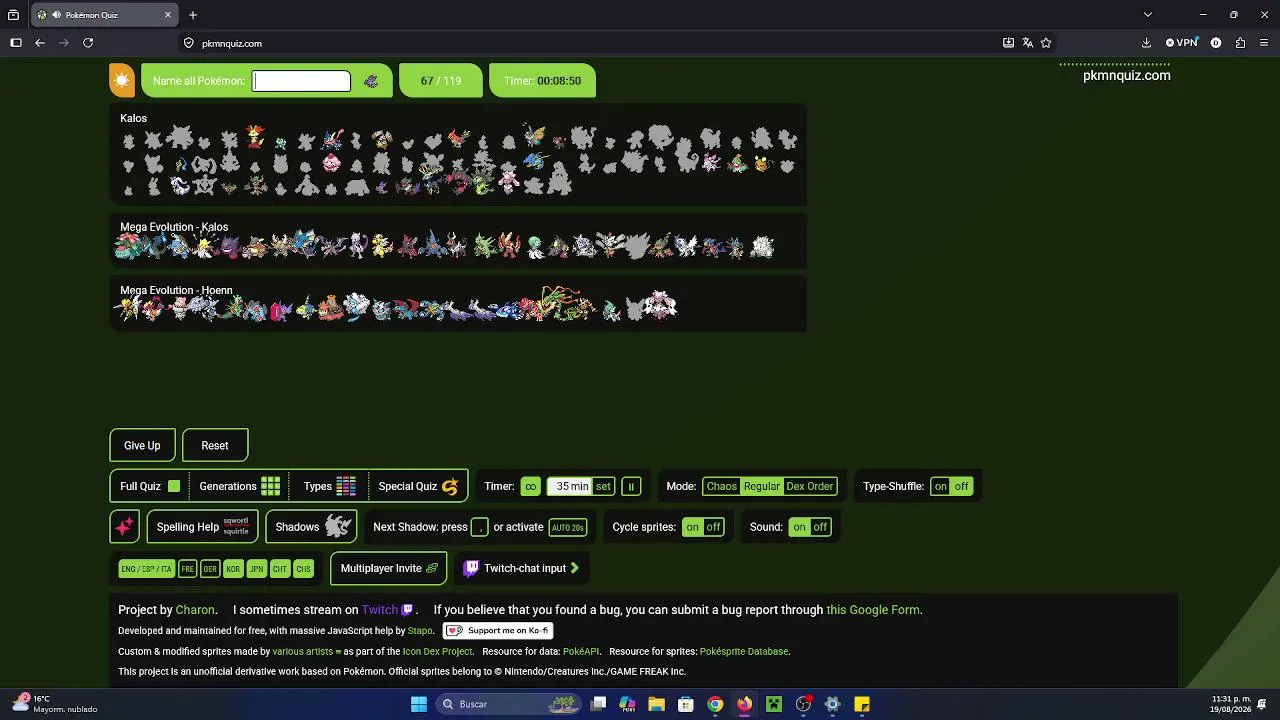1280x720 pixels.
Task: Turn Cycle sprites off
Action: (x=713, y=527)
